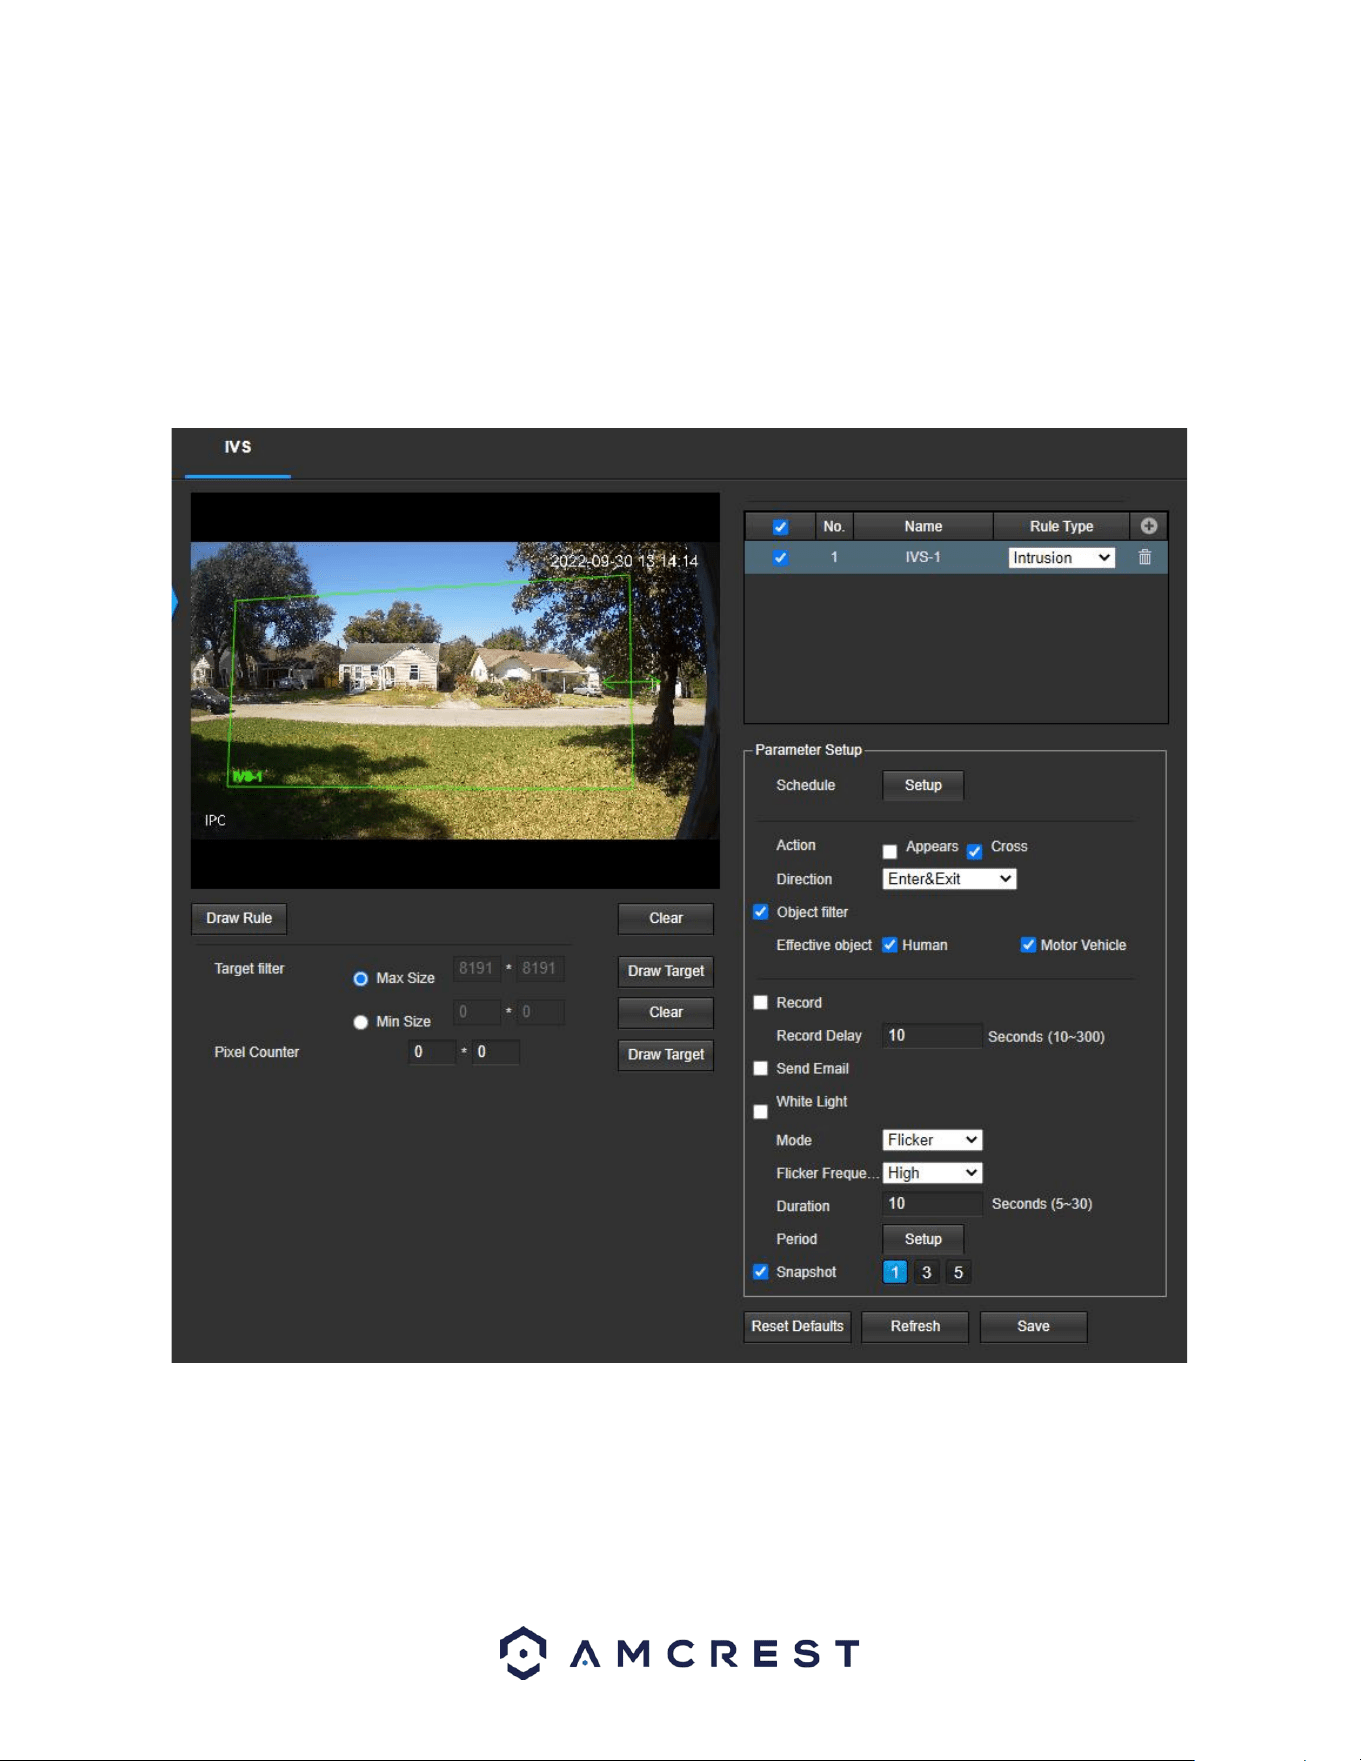Viewport: 1361px width, 1761px height.
Task: Select snapshot count 3
Action: (x=926, y=1272)
